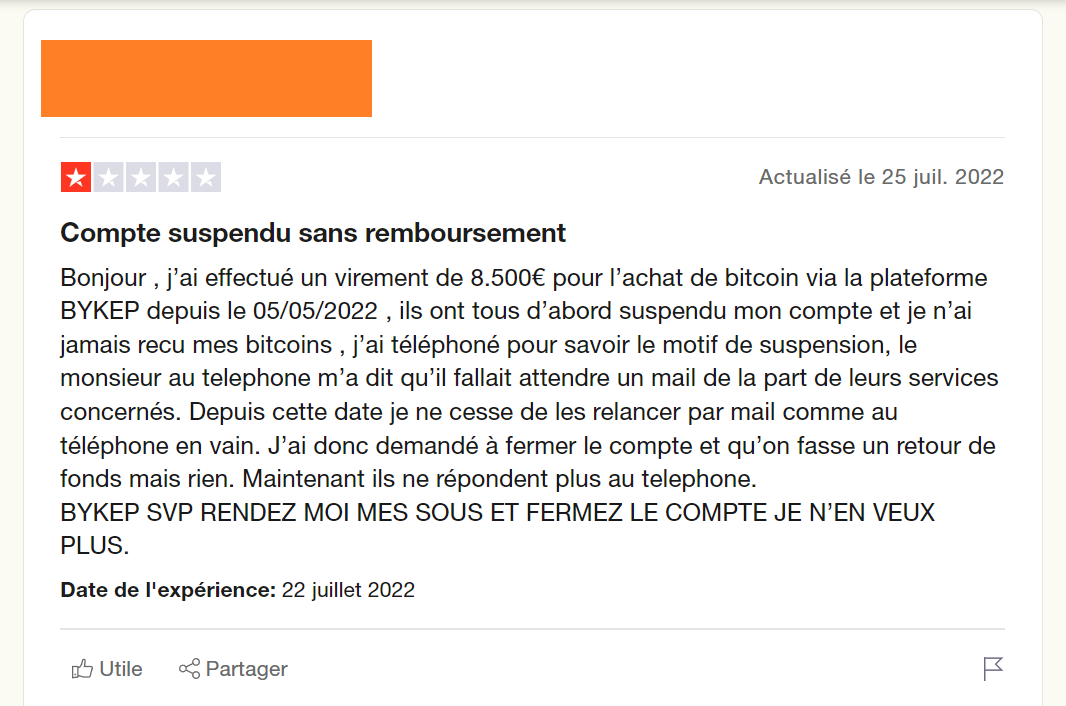
Task: Select the first red star of the rating
Action: (x=74, y=176)
